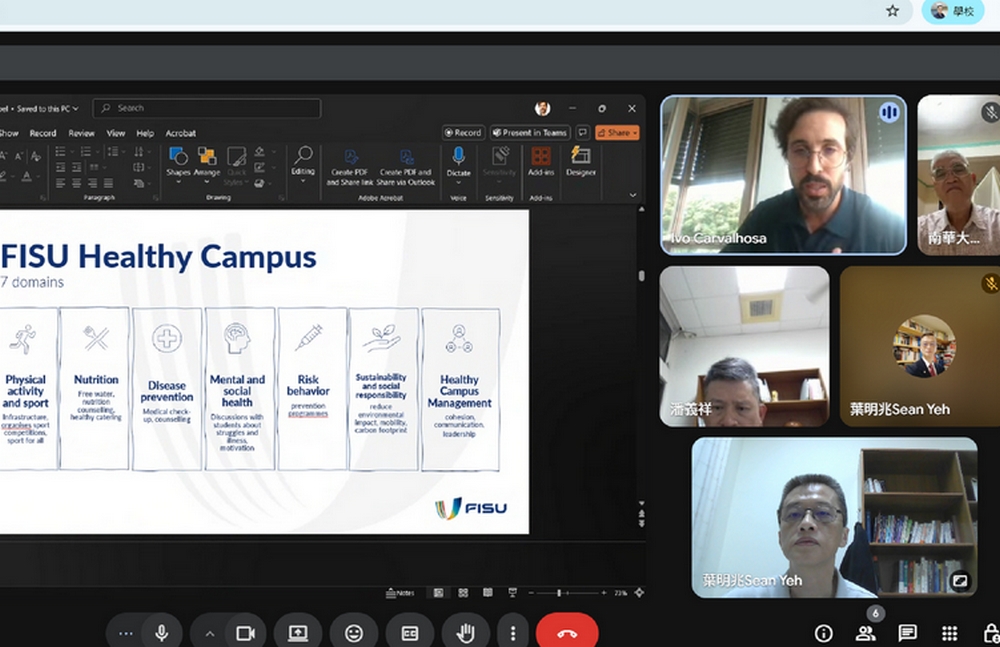
Task: Open the numbered list button
Action: coord(85,152)
